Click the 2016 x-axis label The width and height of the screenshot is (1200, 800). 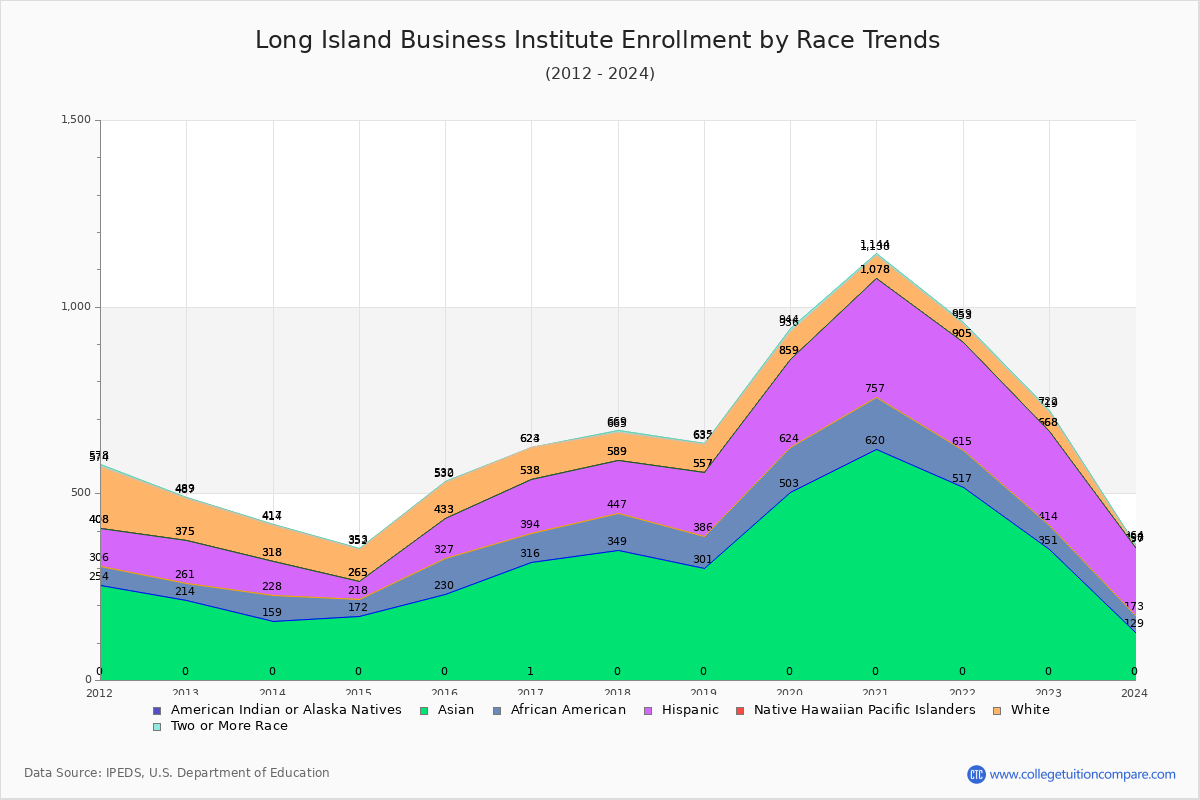coord(444,693)
